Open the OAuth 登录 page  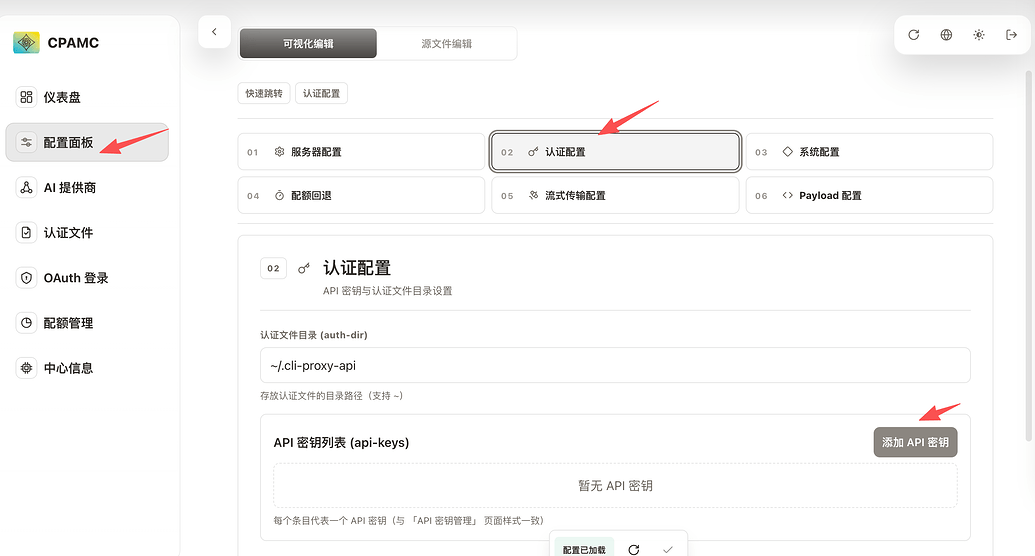click(87, 278)
